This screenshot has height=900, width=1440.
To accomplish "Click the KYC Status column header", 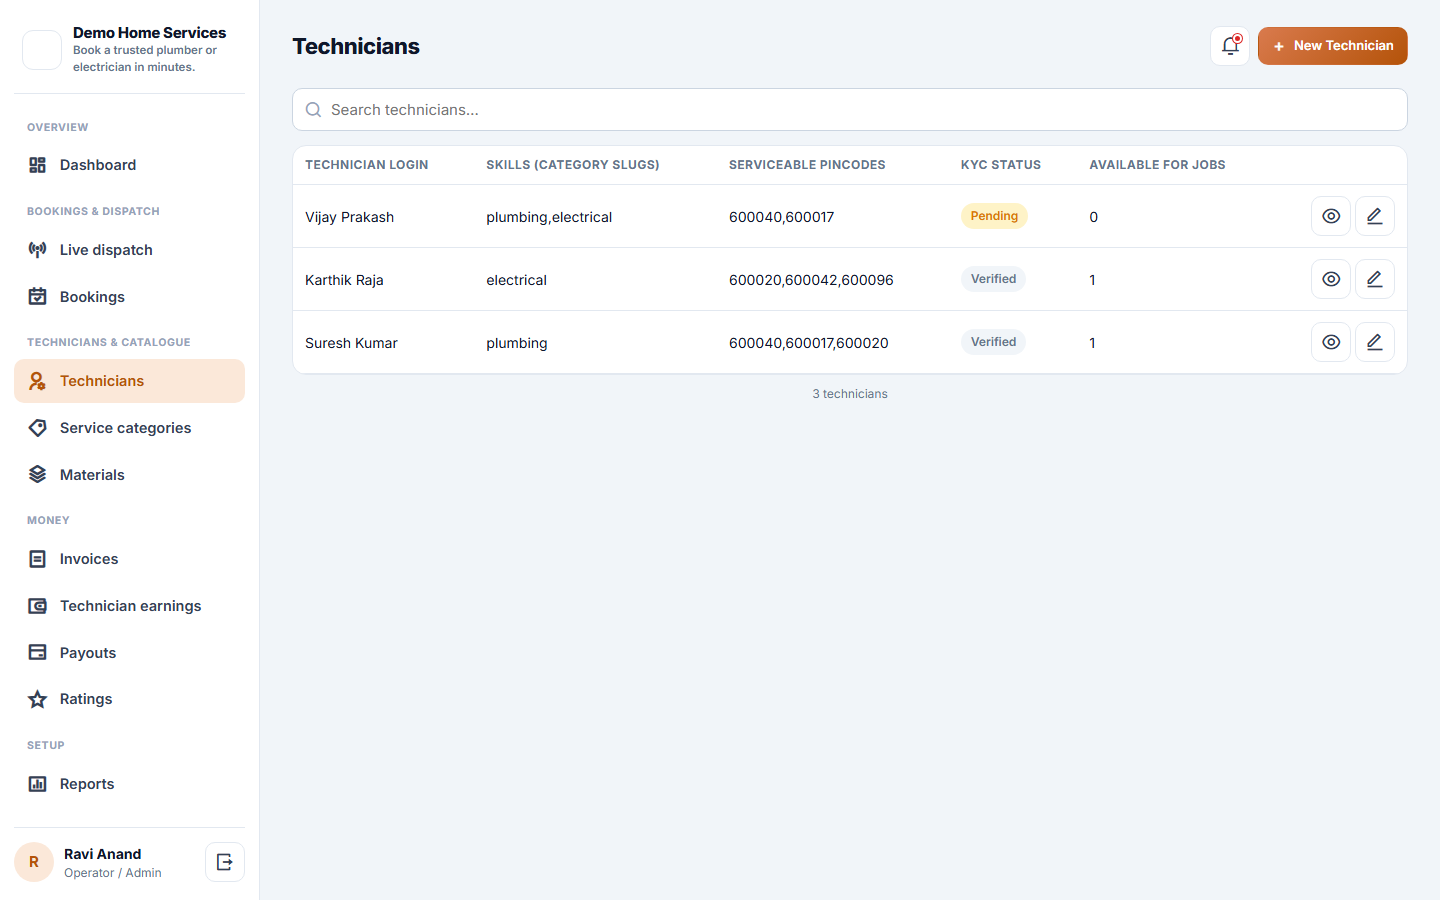I will [x=1001, y=165].
